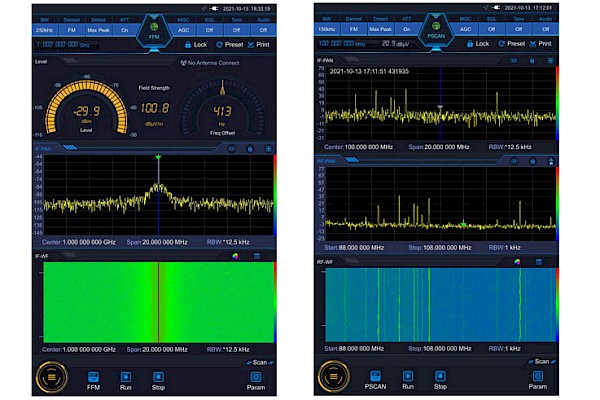Image resolution: width=600 pixels, height=400 pixels.
Task: Click the FFM icon in bottom toolbar
Action: click(x=93, y=379)
